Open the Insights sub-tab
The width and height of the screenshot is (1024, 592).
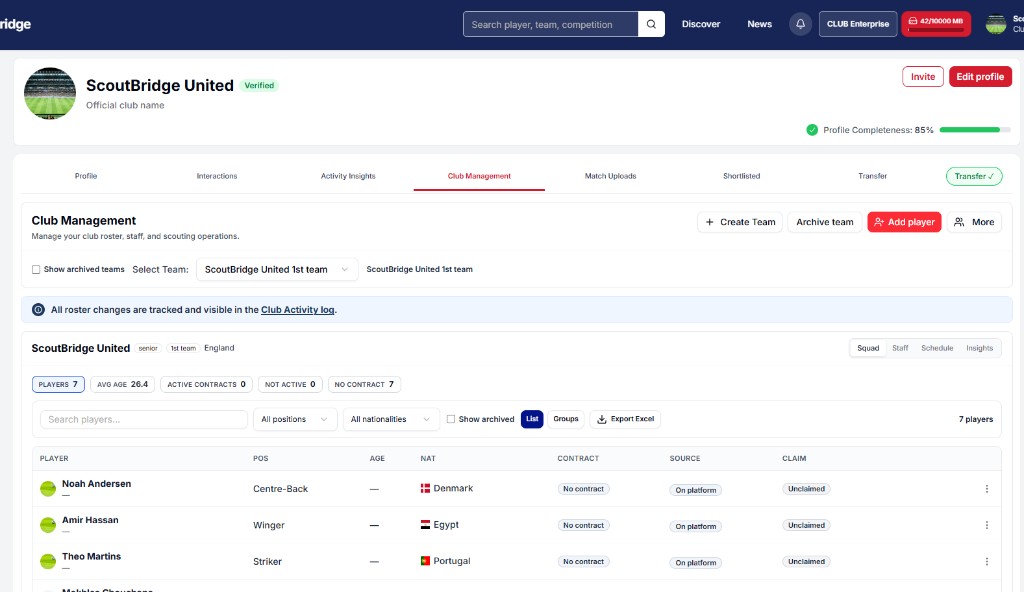(x=980, y=348)
